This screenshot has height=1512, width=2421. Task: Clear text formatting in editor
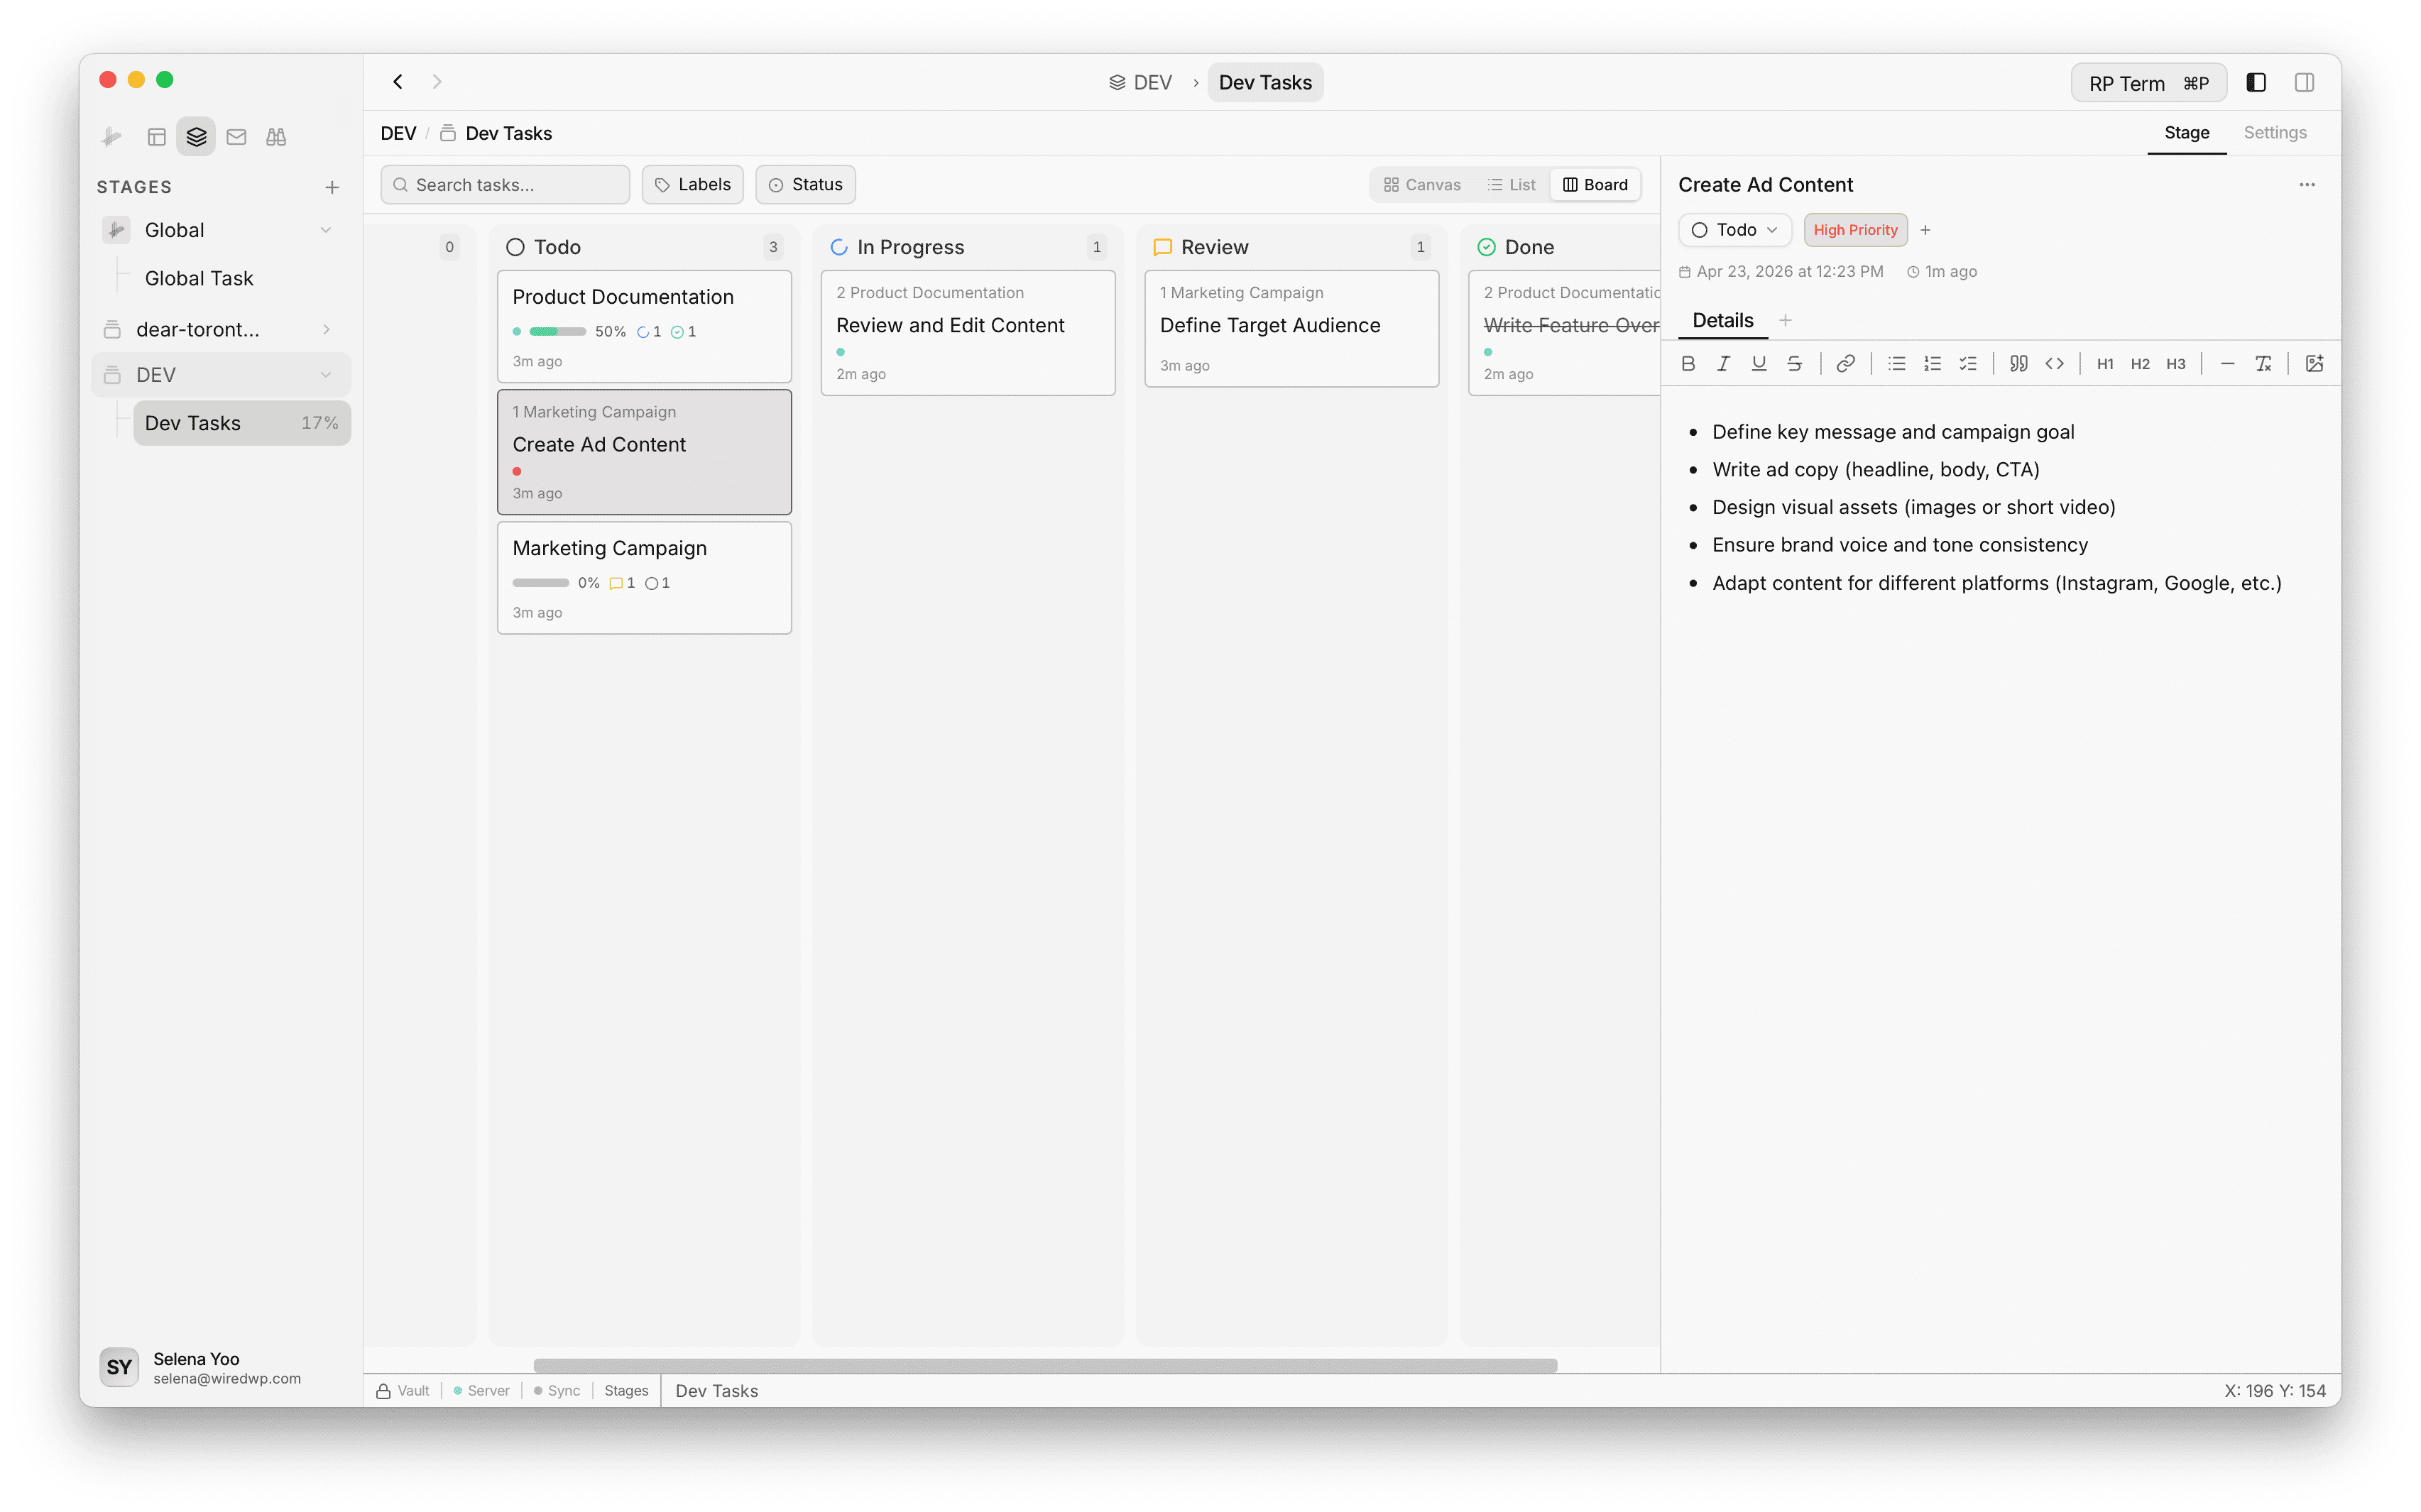[2263, 364]
